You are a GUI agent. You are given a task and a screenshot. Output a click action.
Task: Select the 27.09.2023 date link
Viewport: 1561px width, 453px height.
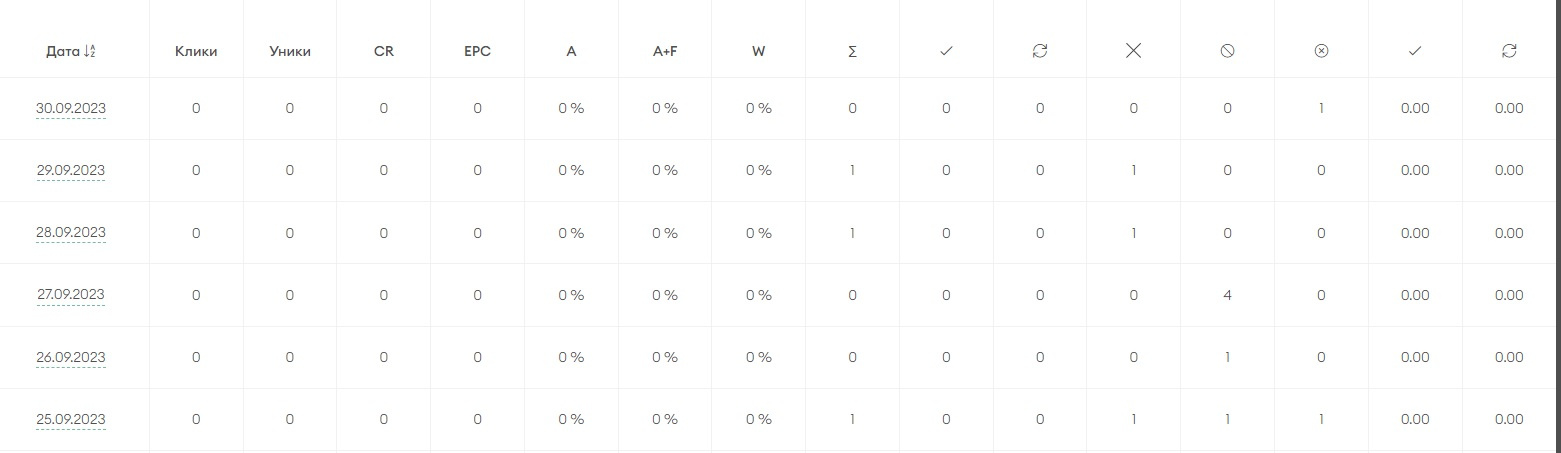pyautogui.click(x=71, y=295)
